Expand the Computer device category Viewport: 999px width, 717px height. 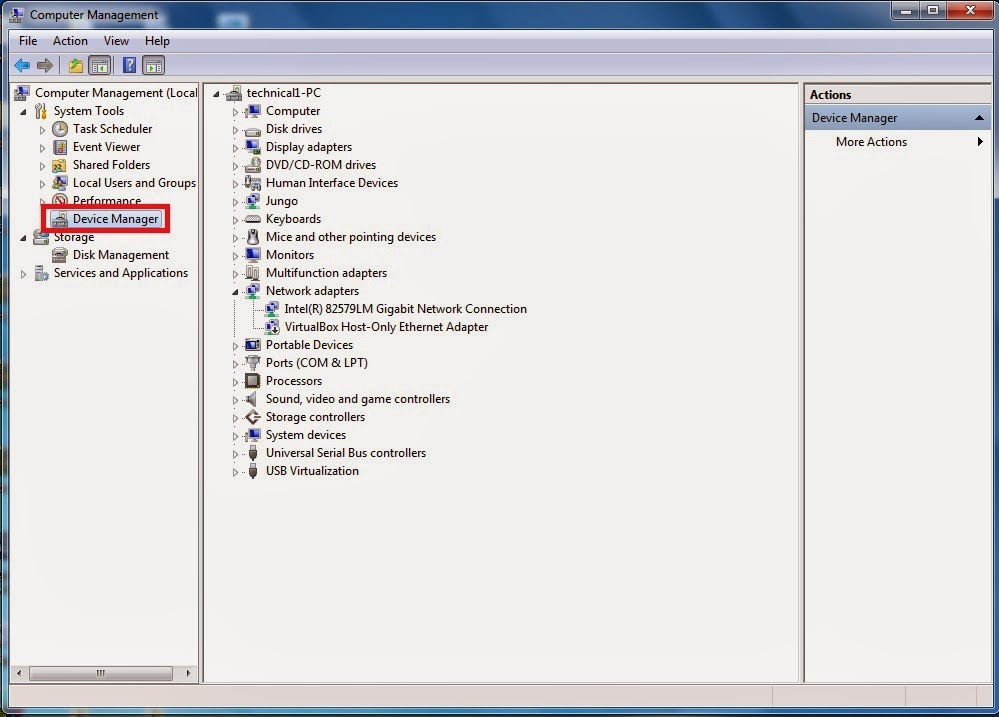point(235,112)
